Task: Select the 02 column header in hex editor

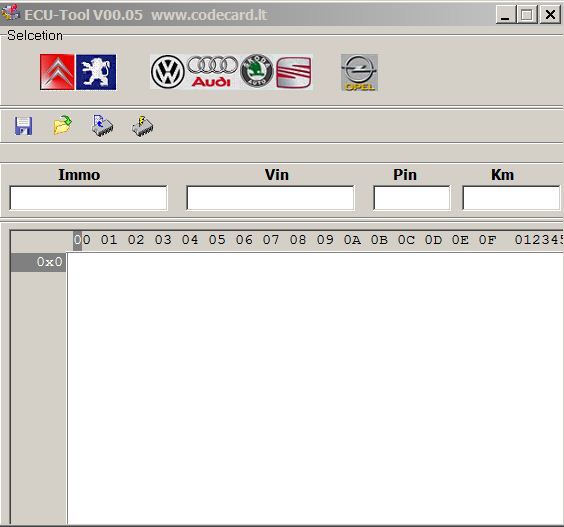Action: tap(136, 240)
